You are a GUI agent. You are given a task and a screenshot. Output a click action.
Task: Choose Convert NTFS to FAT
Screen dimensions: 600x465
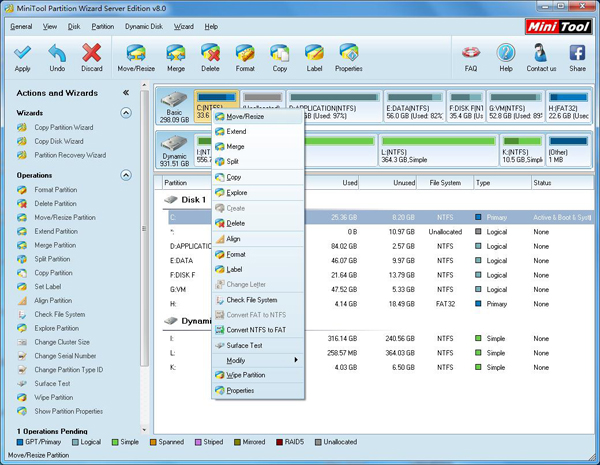258,330
